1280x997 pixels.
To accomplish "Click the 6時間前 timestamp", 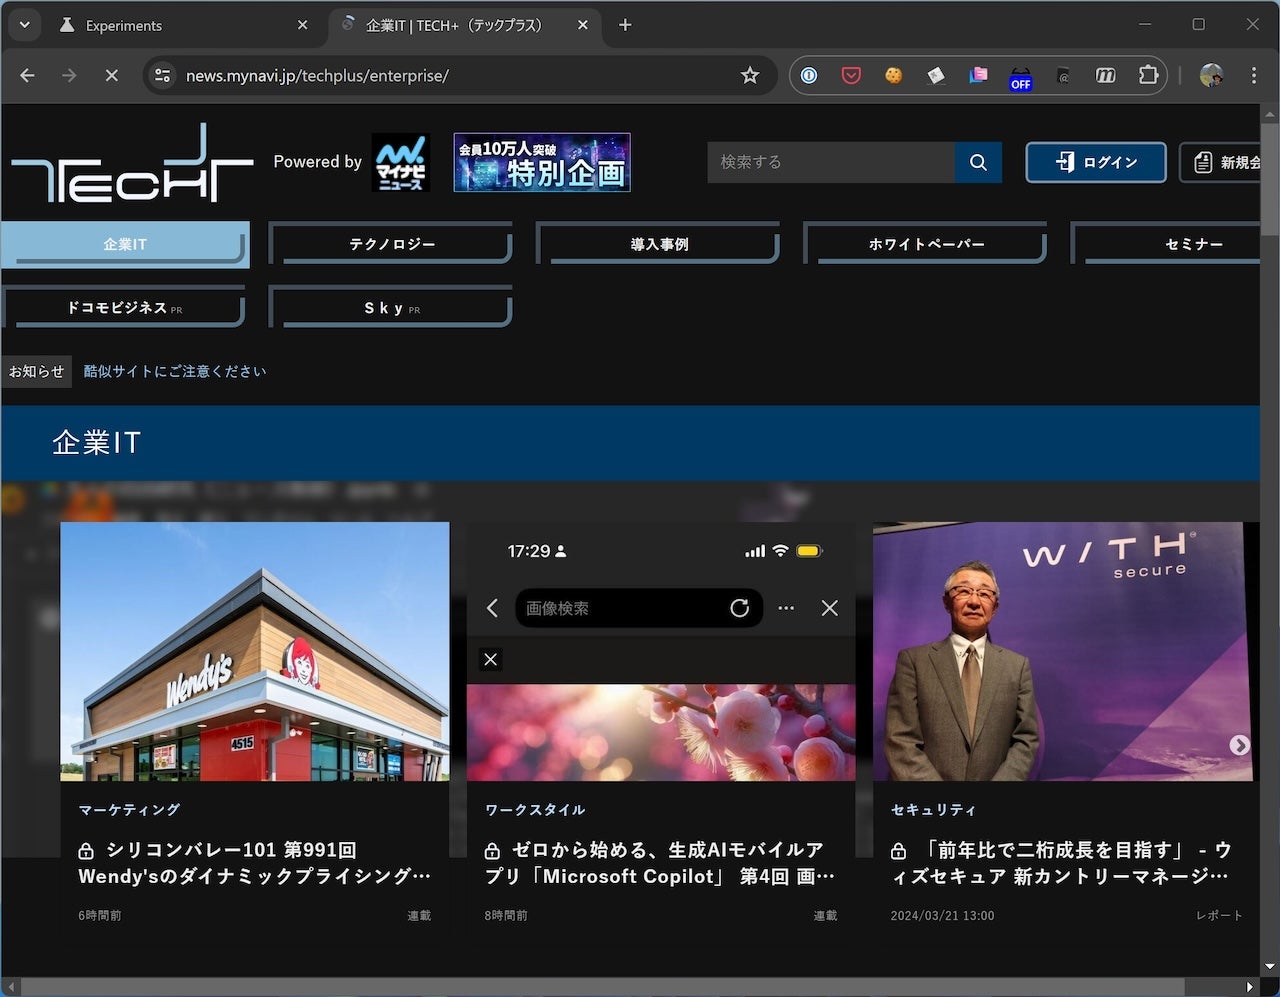I will [100, 915].
